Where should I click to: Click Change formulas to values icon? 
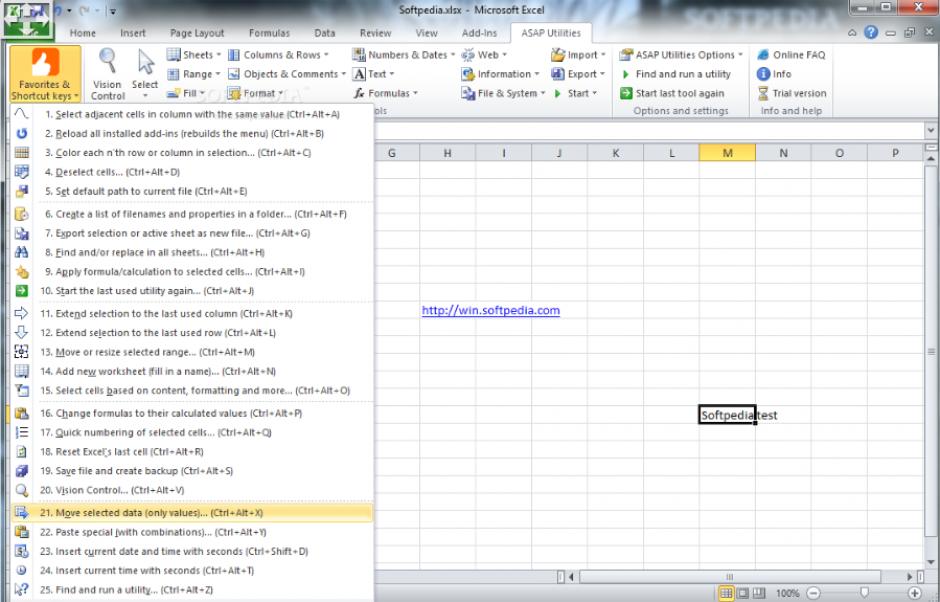[22, 413]
